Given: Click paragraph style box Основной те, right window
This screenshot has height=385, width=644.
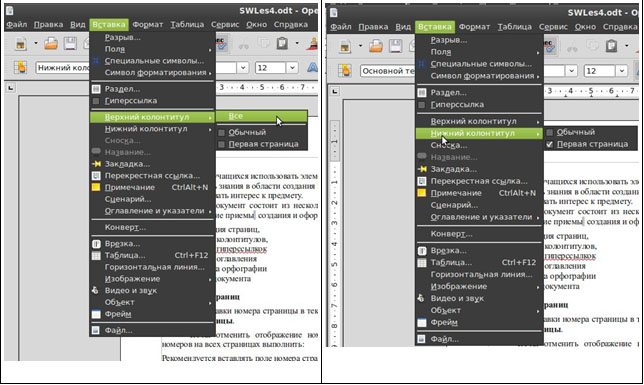Looking at the screenshot, I should tap(388, 71).
